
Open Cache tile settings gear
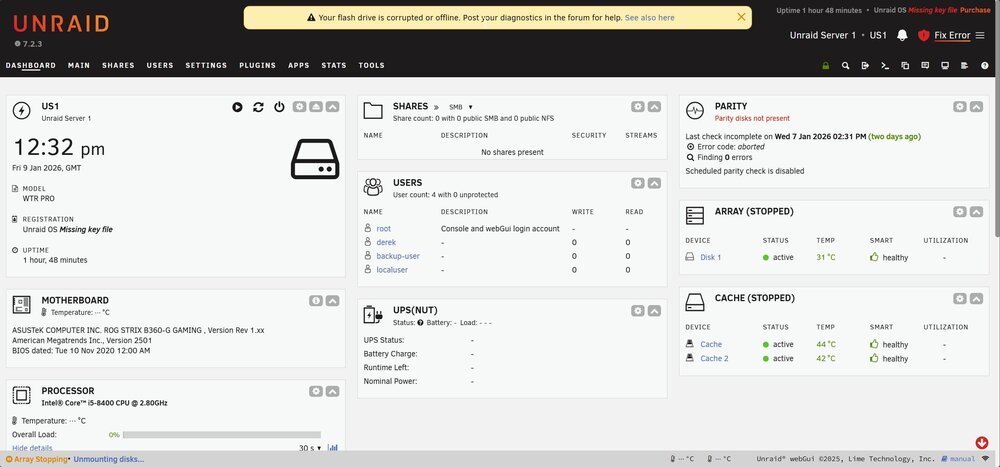click(x=960, y=298)
